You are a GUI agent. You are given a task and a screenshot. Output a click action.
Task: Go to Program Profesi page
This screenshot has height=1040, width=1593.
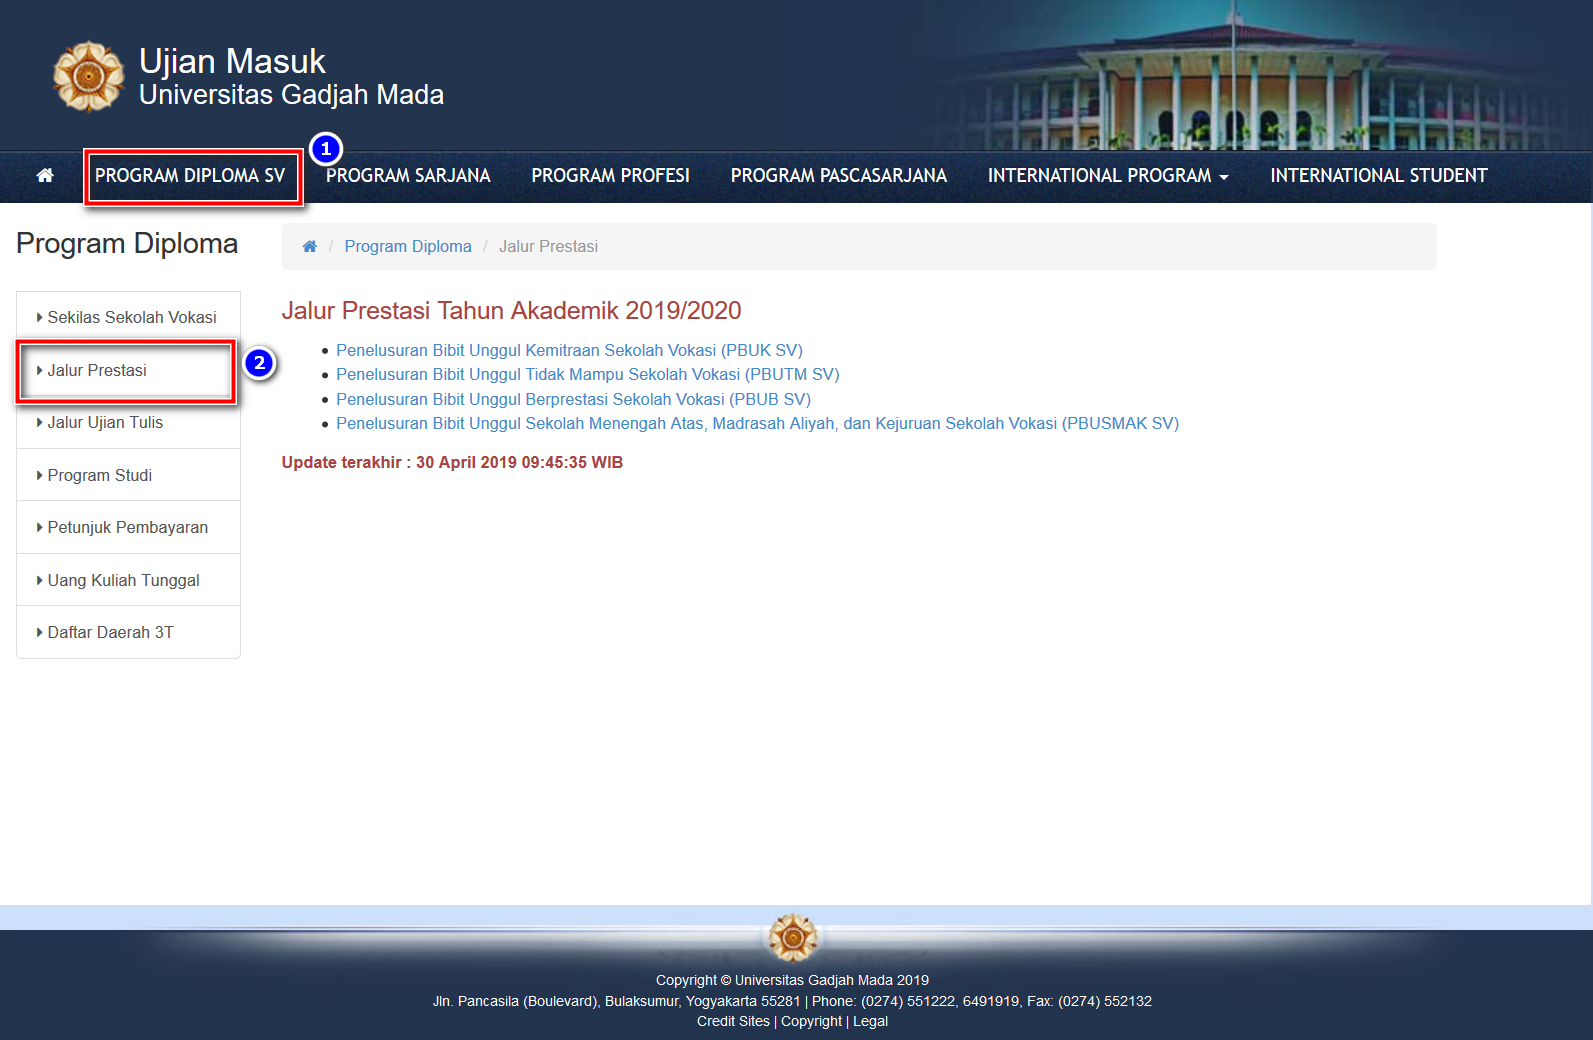point(610,176)
